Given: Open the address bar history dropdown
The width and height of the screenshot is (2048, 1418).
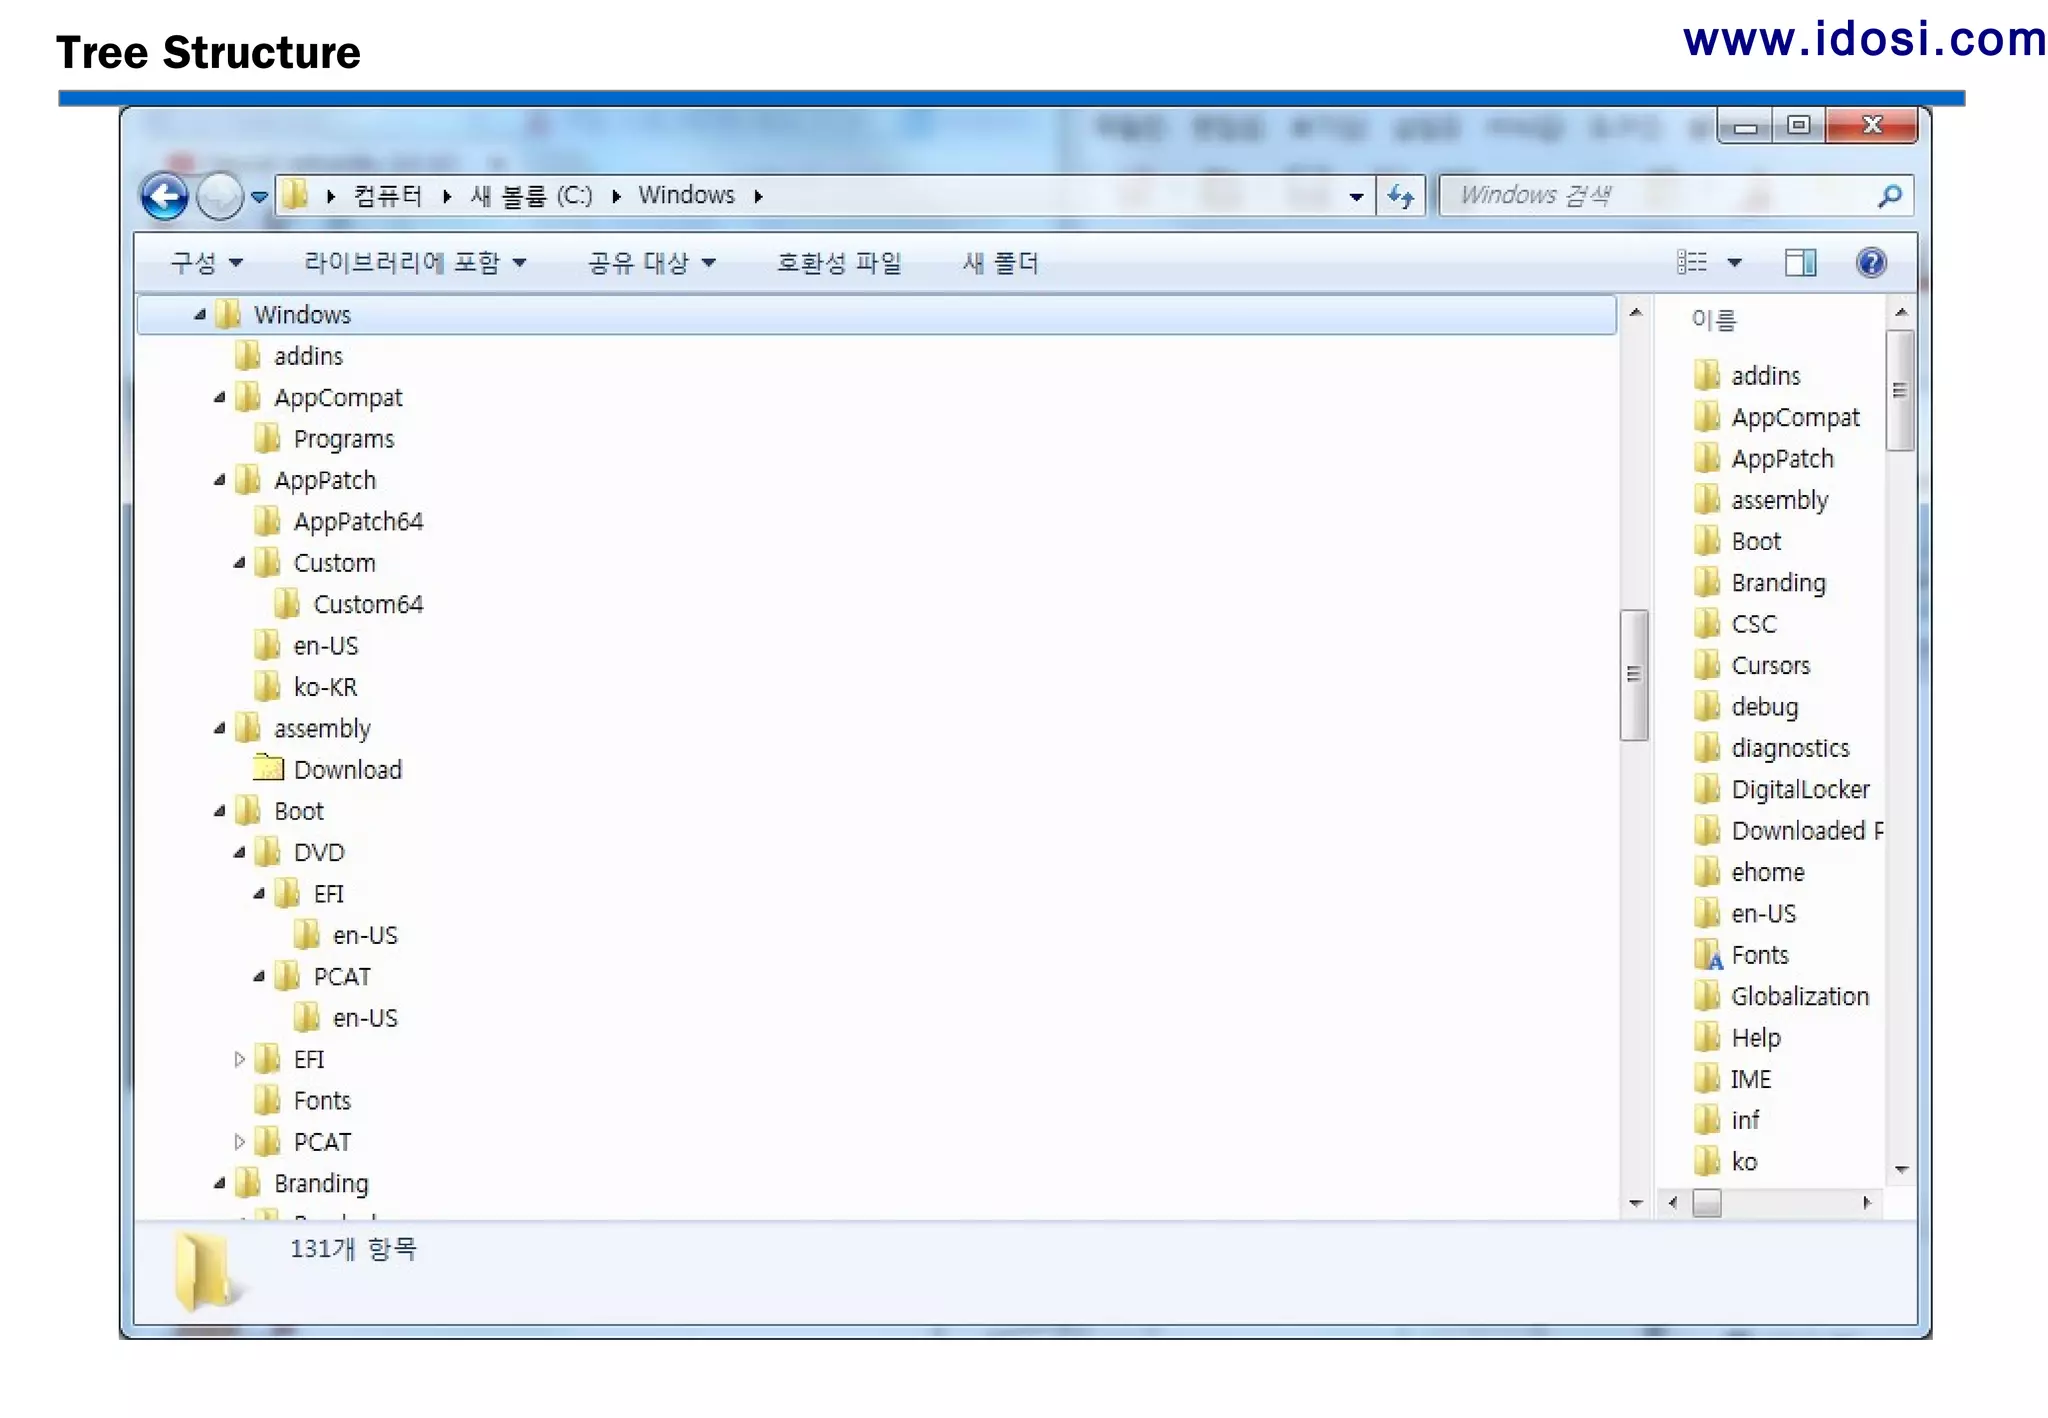Looking at the screenshot, I should [1356, 197].
